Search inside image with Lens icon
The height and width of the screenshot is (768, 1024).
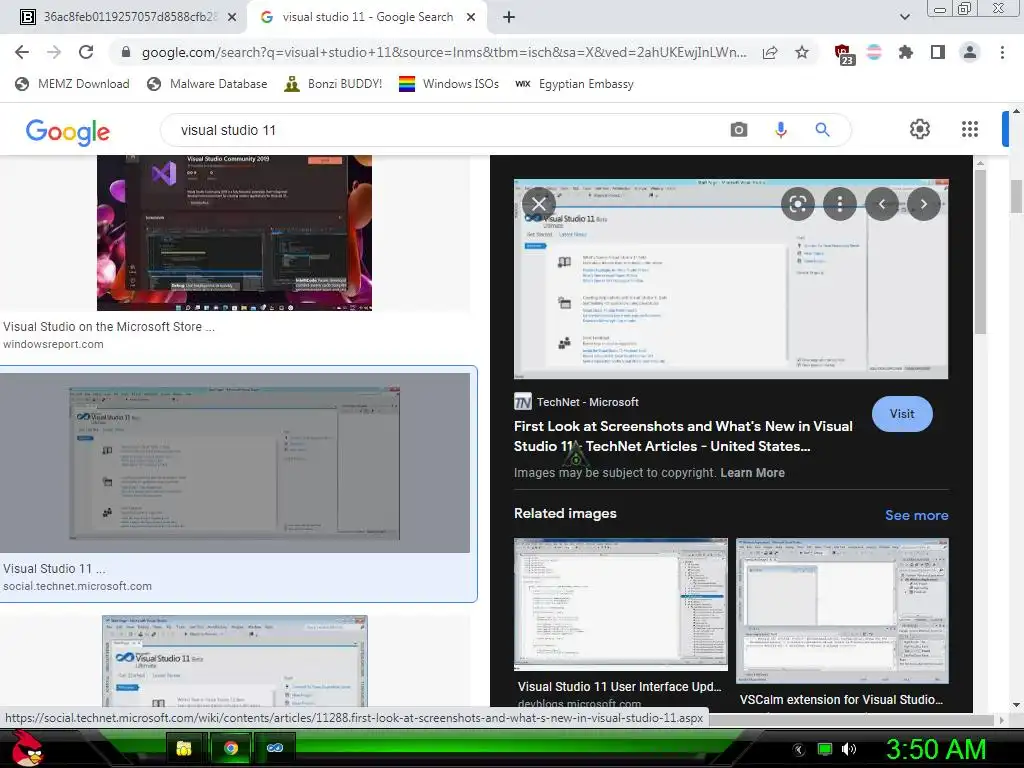coord(797,204)
